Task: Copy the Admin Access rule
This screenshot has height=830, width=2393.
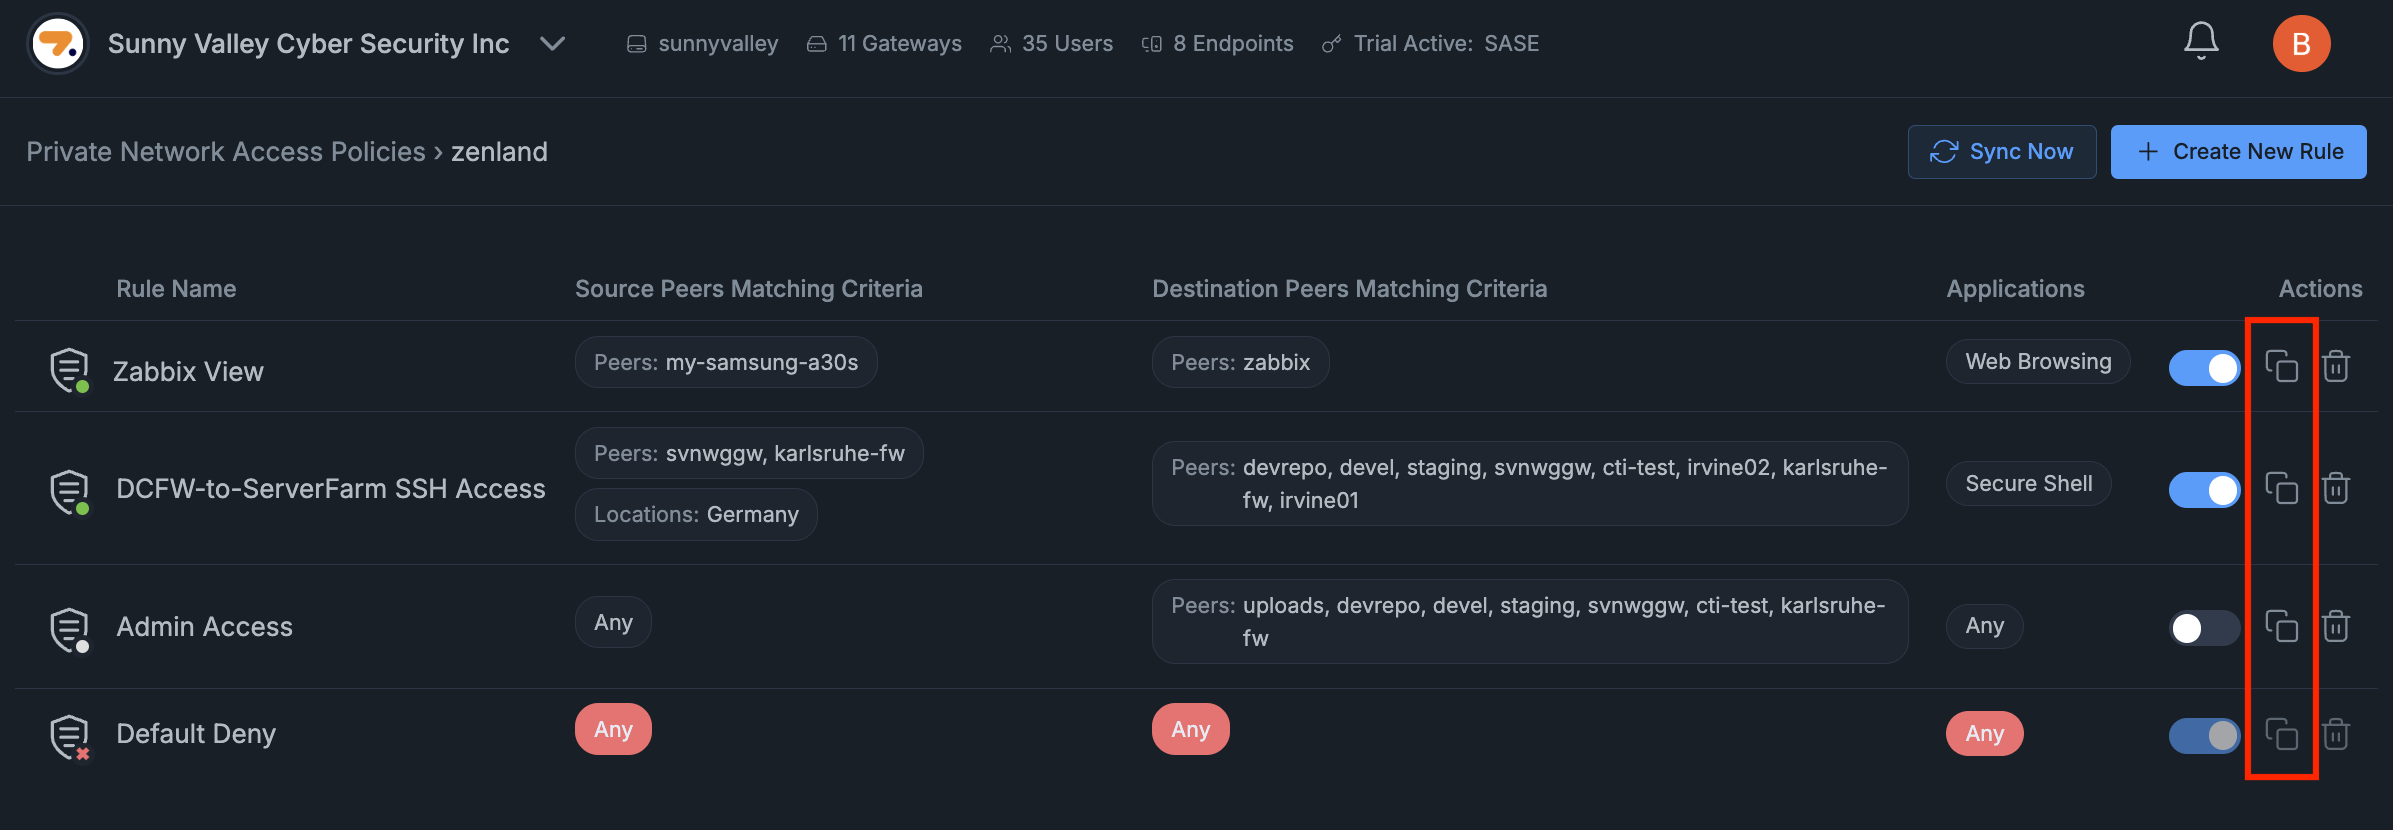Action: (2281, 626)
